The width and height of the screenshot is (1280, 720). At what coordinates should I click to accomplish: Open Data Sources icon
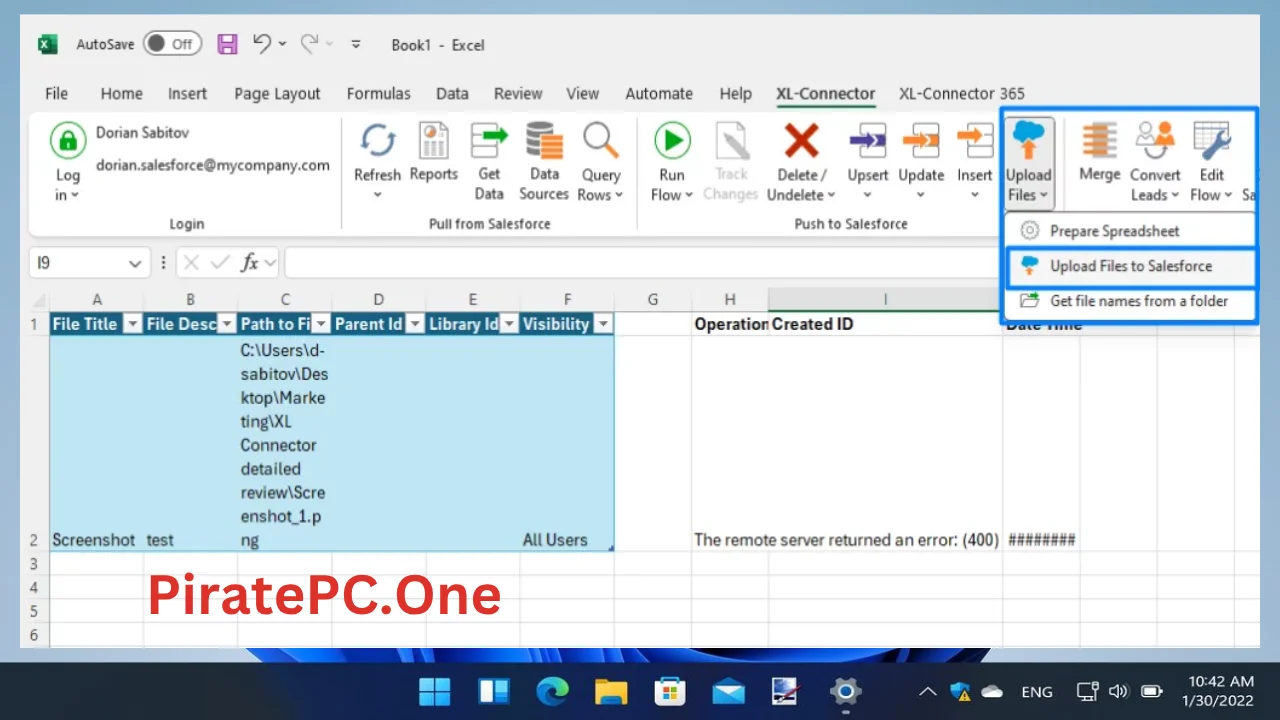tap(544, 140)
